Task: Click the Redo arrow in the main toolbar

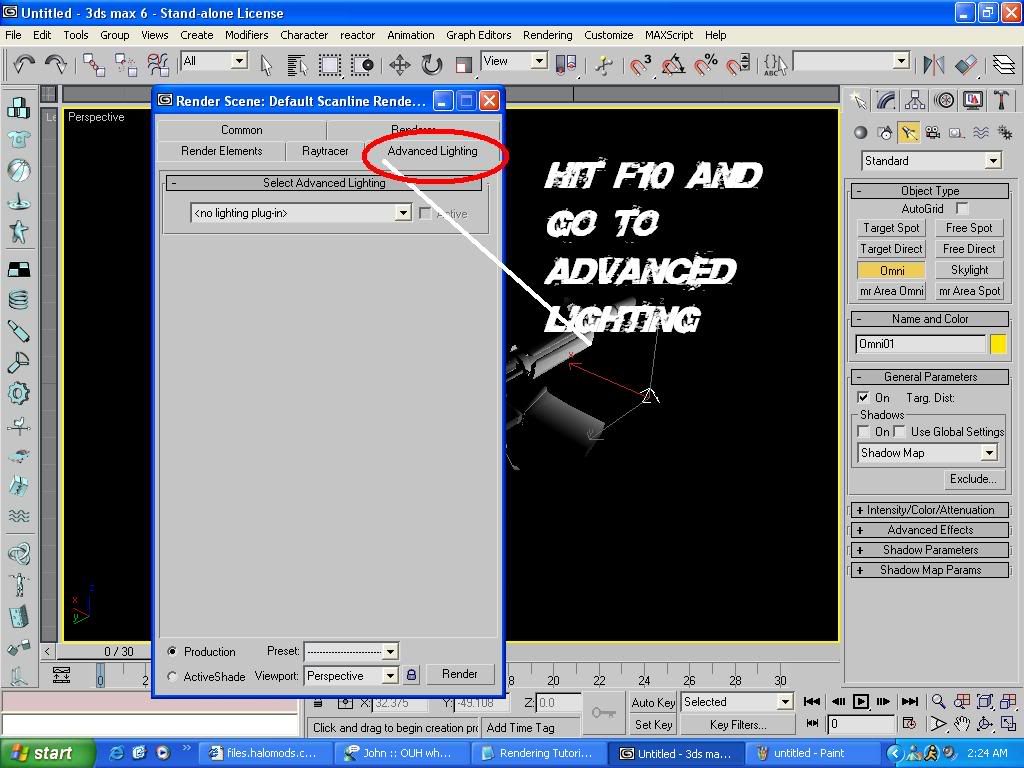Action: click(x=56, y=64)
